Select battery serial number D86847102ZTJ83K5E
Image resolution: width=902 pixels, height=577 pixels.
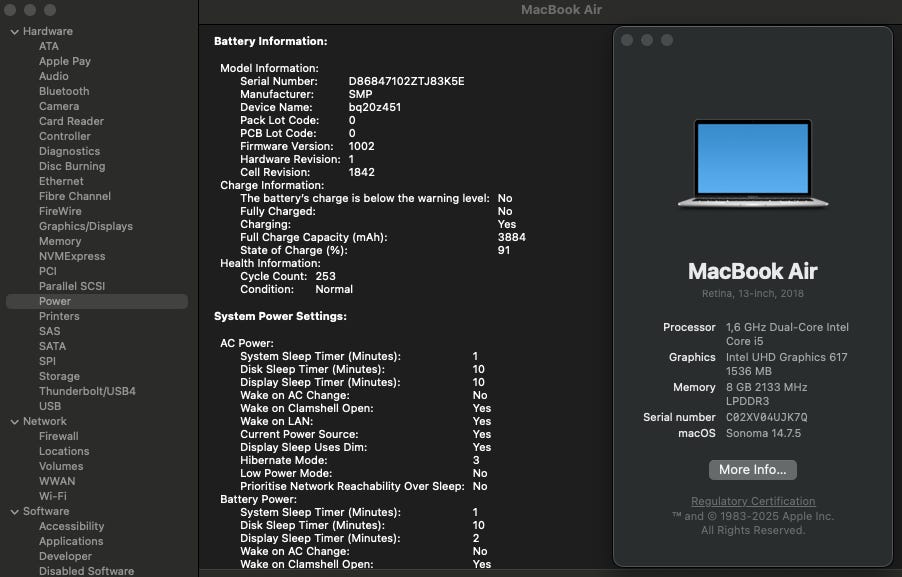tap(406, 81)
